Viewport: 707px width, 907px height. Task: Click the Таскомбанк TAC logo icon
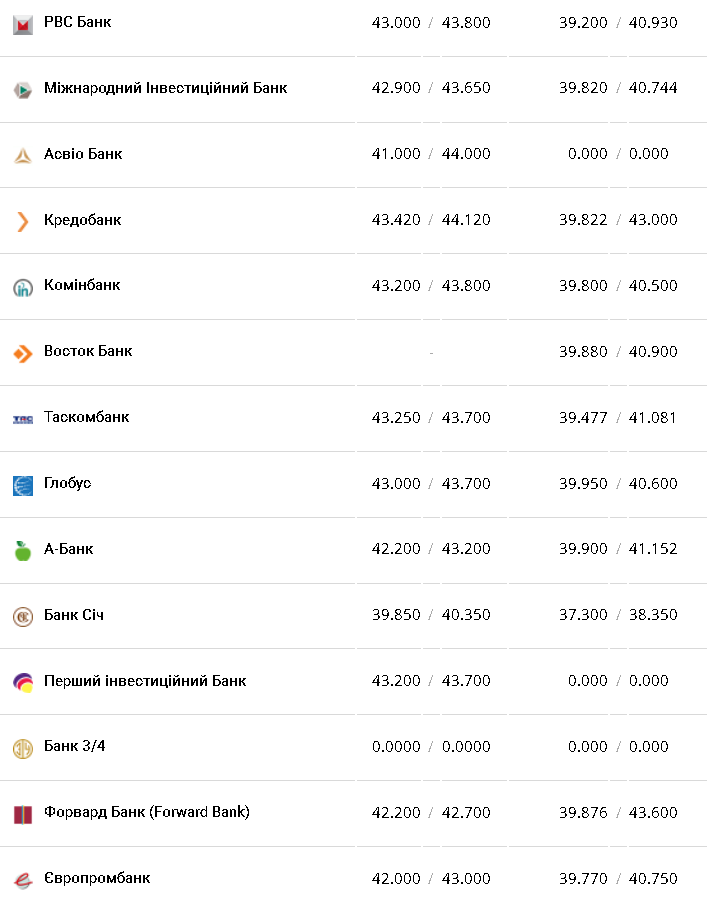pyautogui.click(x=23, y=419)
